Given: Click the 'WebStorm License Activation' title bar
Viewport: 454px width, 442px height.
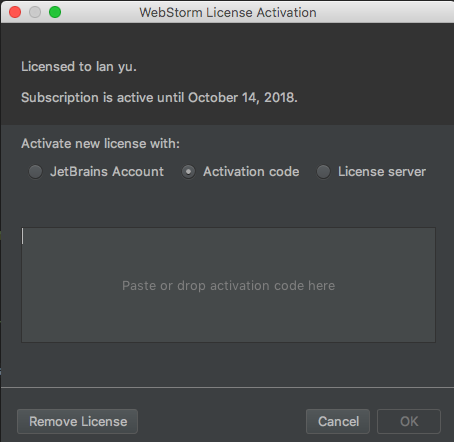Looking at the screenshot, I should 228,13.
